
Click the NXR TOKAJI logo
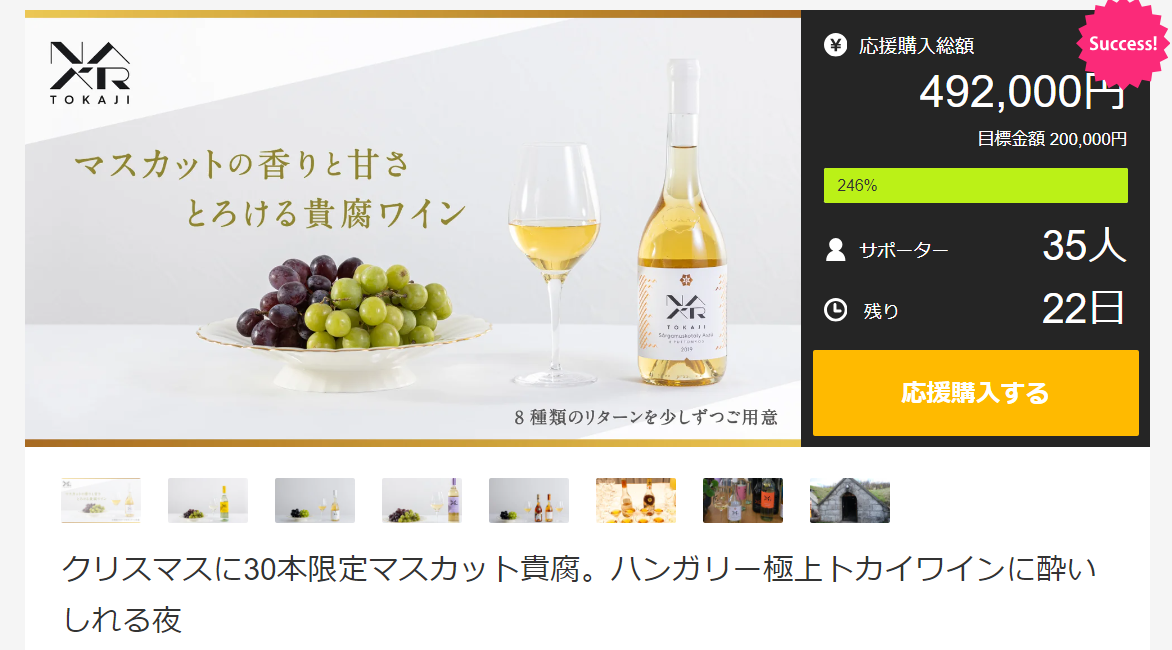[90, 72]
